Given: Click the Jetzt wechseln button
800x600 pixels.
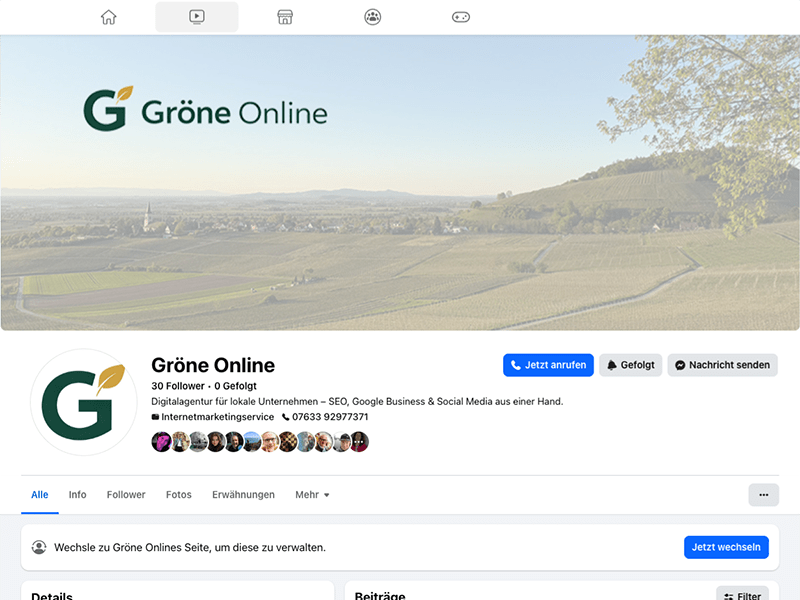Looking at the screenshot, I should tap(726, 547).
